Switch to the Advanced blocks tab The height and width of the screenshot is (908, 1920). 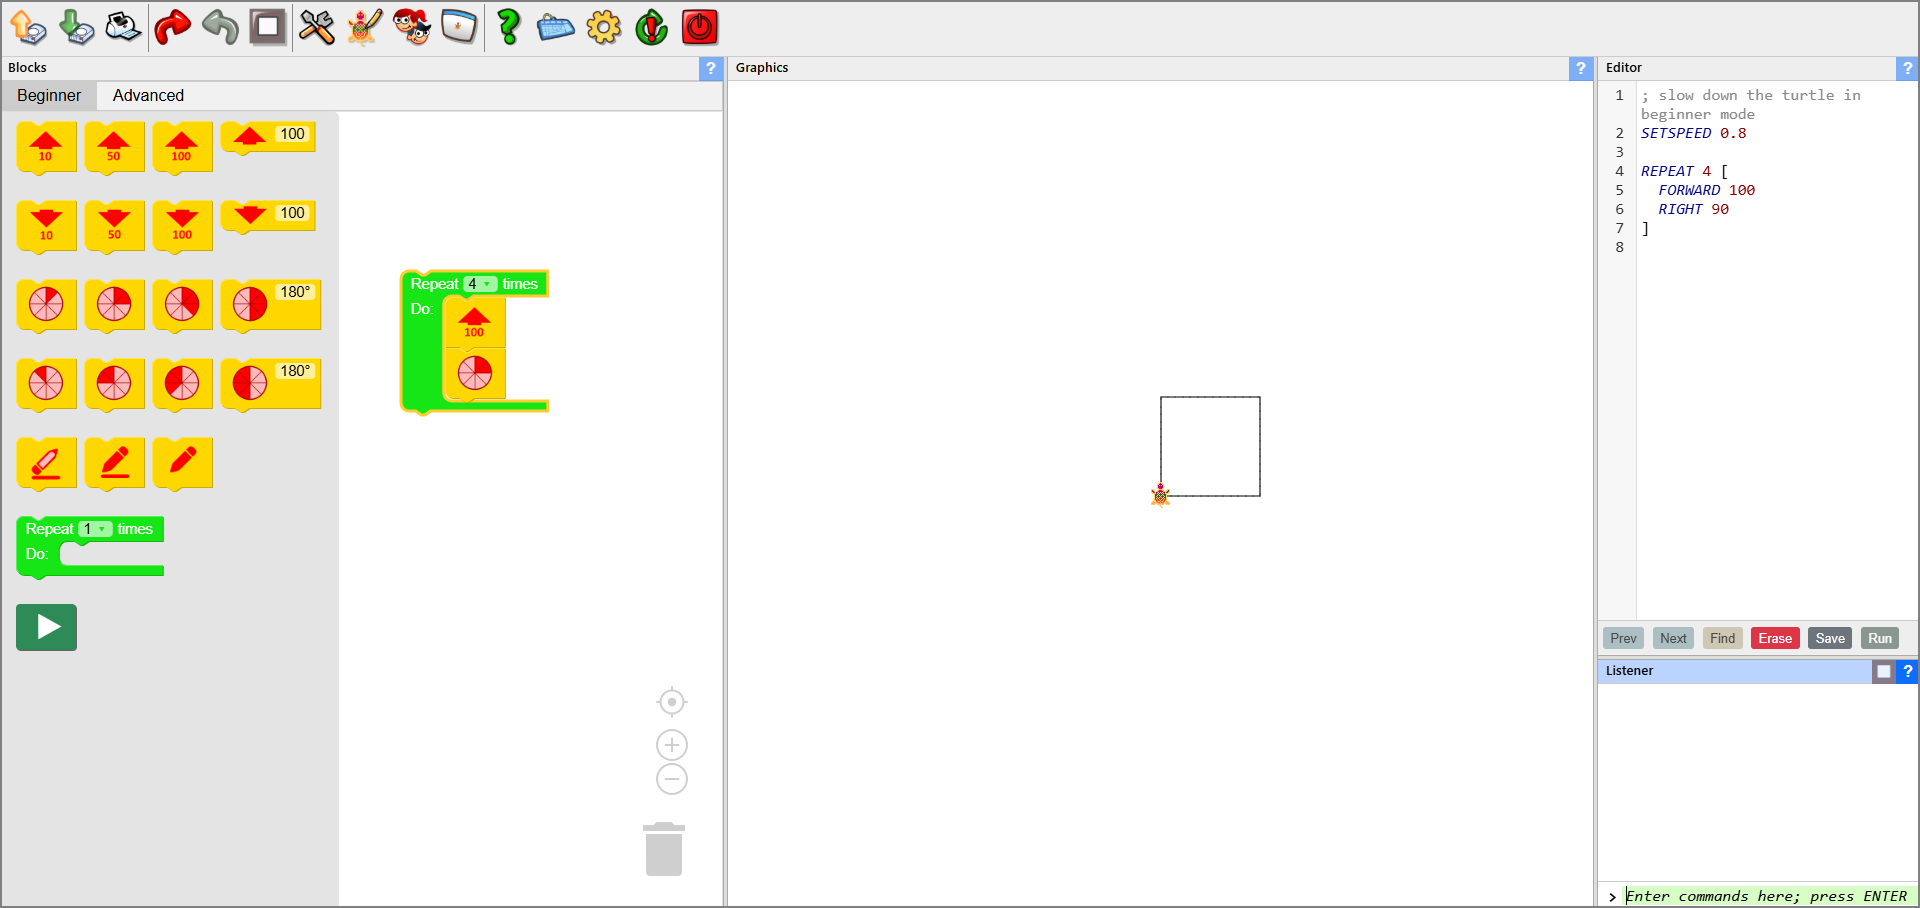[148, 95]
